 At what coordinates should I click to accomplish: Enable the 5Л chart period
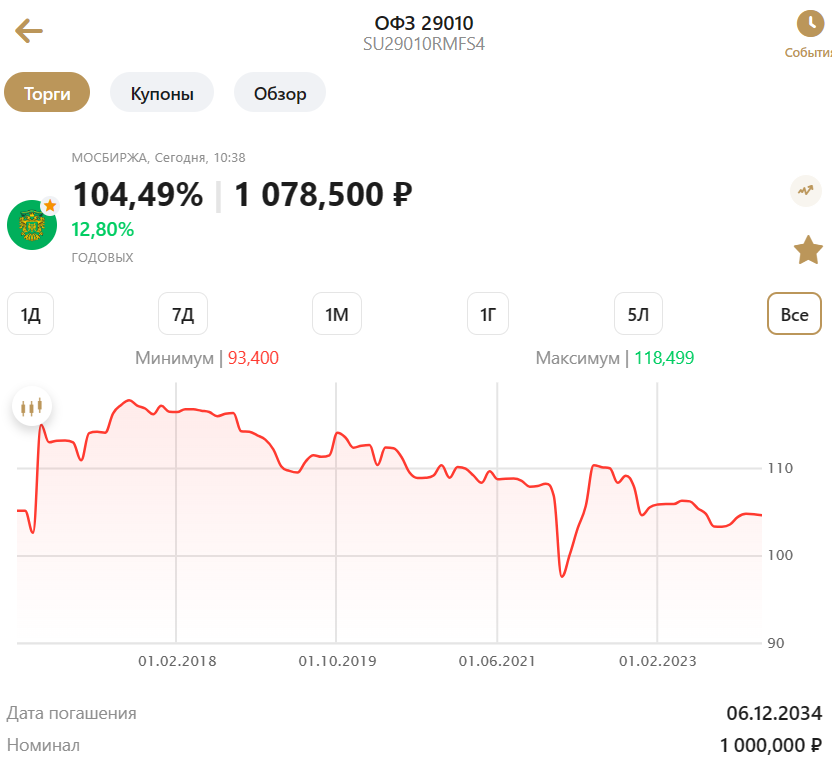point(638,313)
